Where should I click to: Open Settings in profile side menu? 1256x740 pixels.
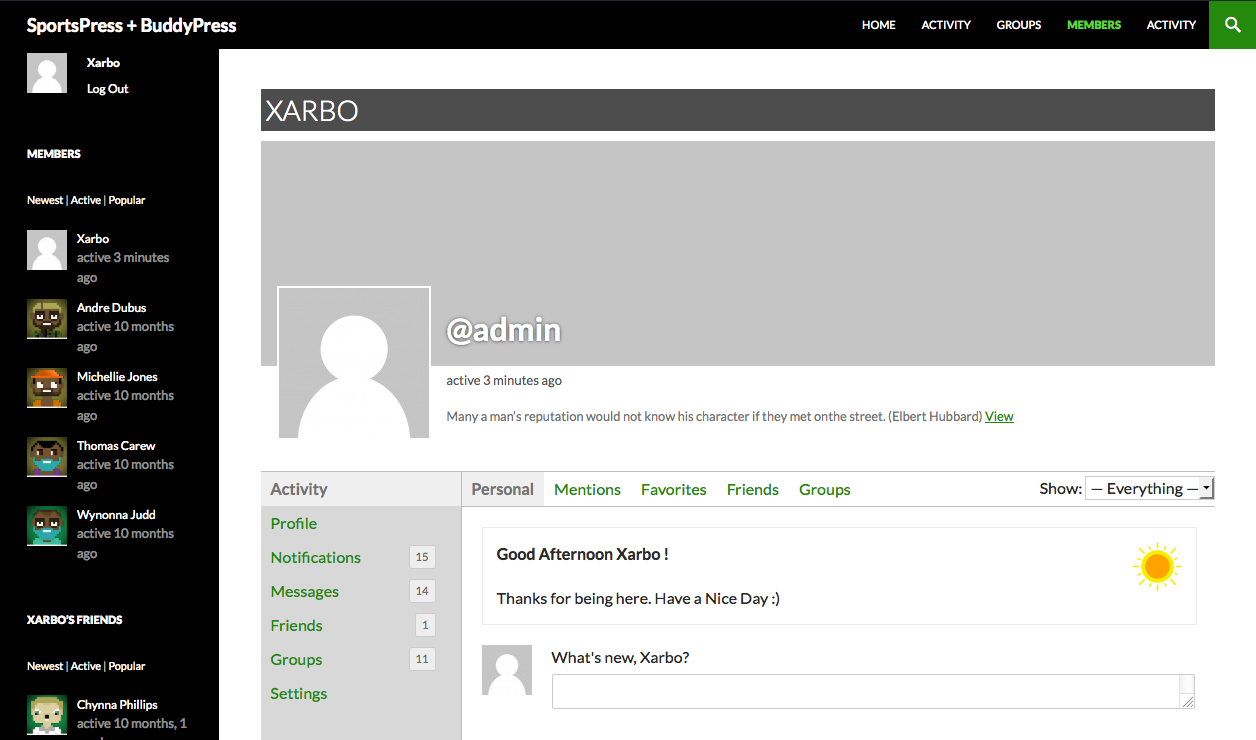tap(298, 693)
